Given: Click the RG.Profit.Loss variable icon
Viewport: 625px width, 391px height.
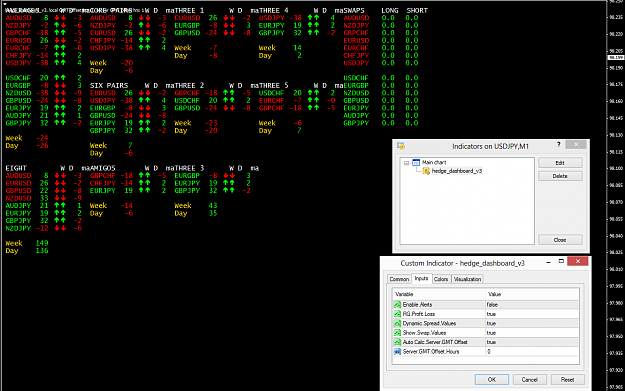Looking at the screenshot, I should 397,314.
